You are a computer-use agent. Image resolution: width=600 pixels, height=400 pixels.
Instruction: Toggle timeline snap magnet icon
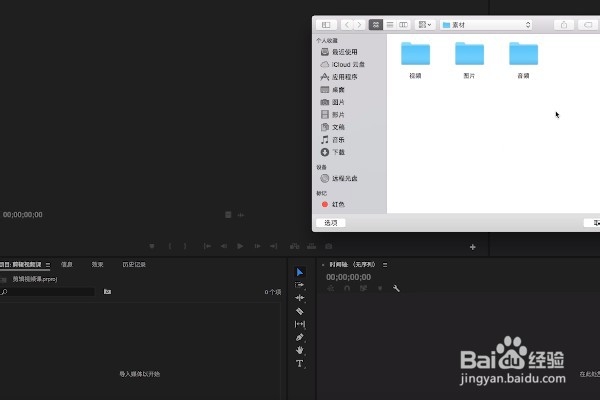[347, 288]
